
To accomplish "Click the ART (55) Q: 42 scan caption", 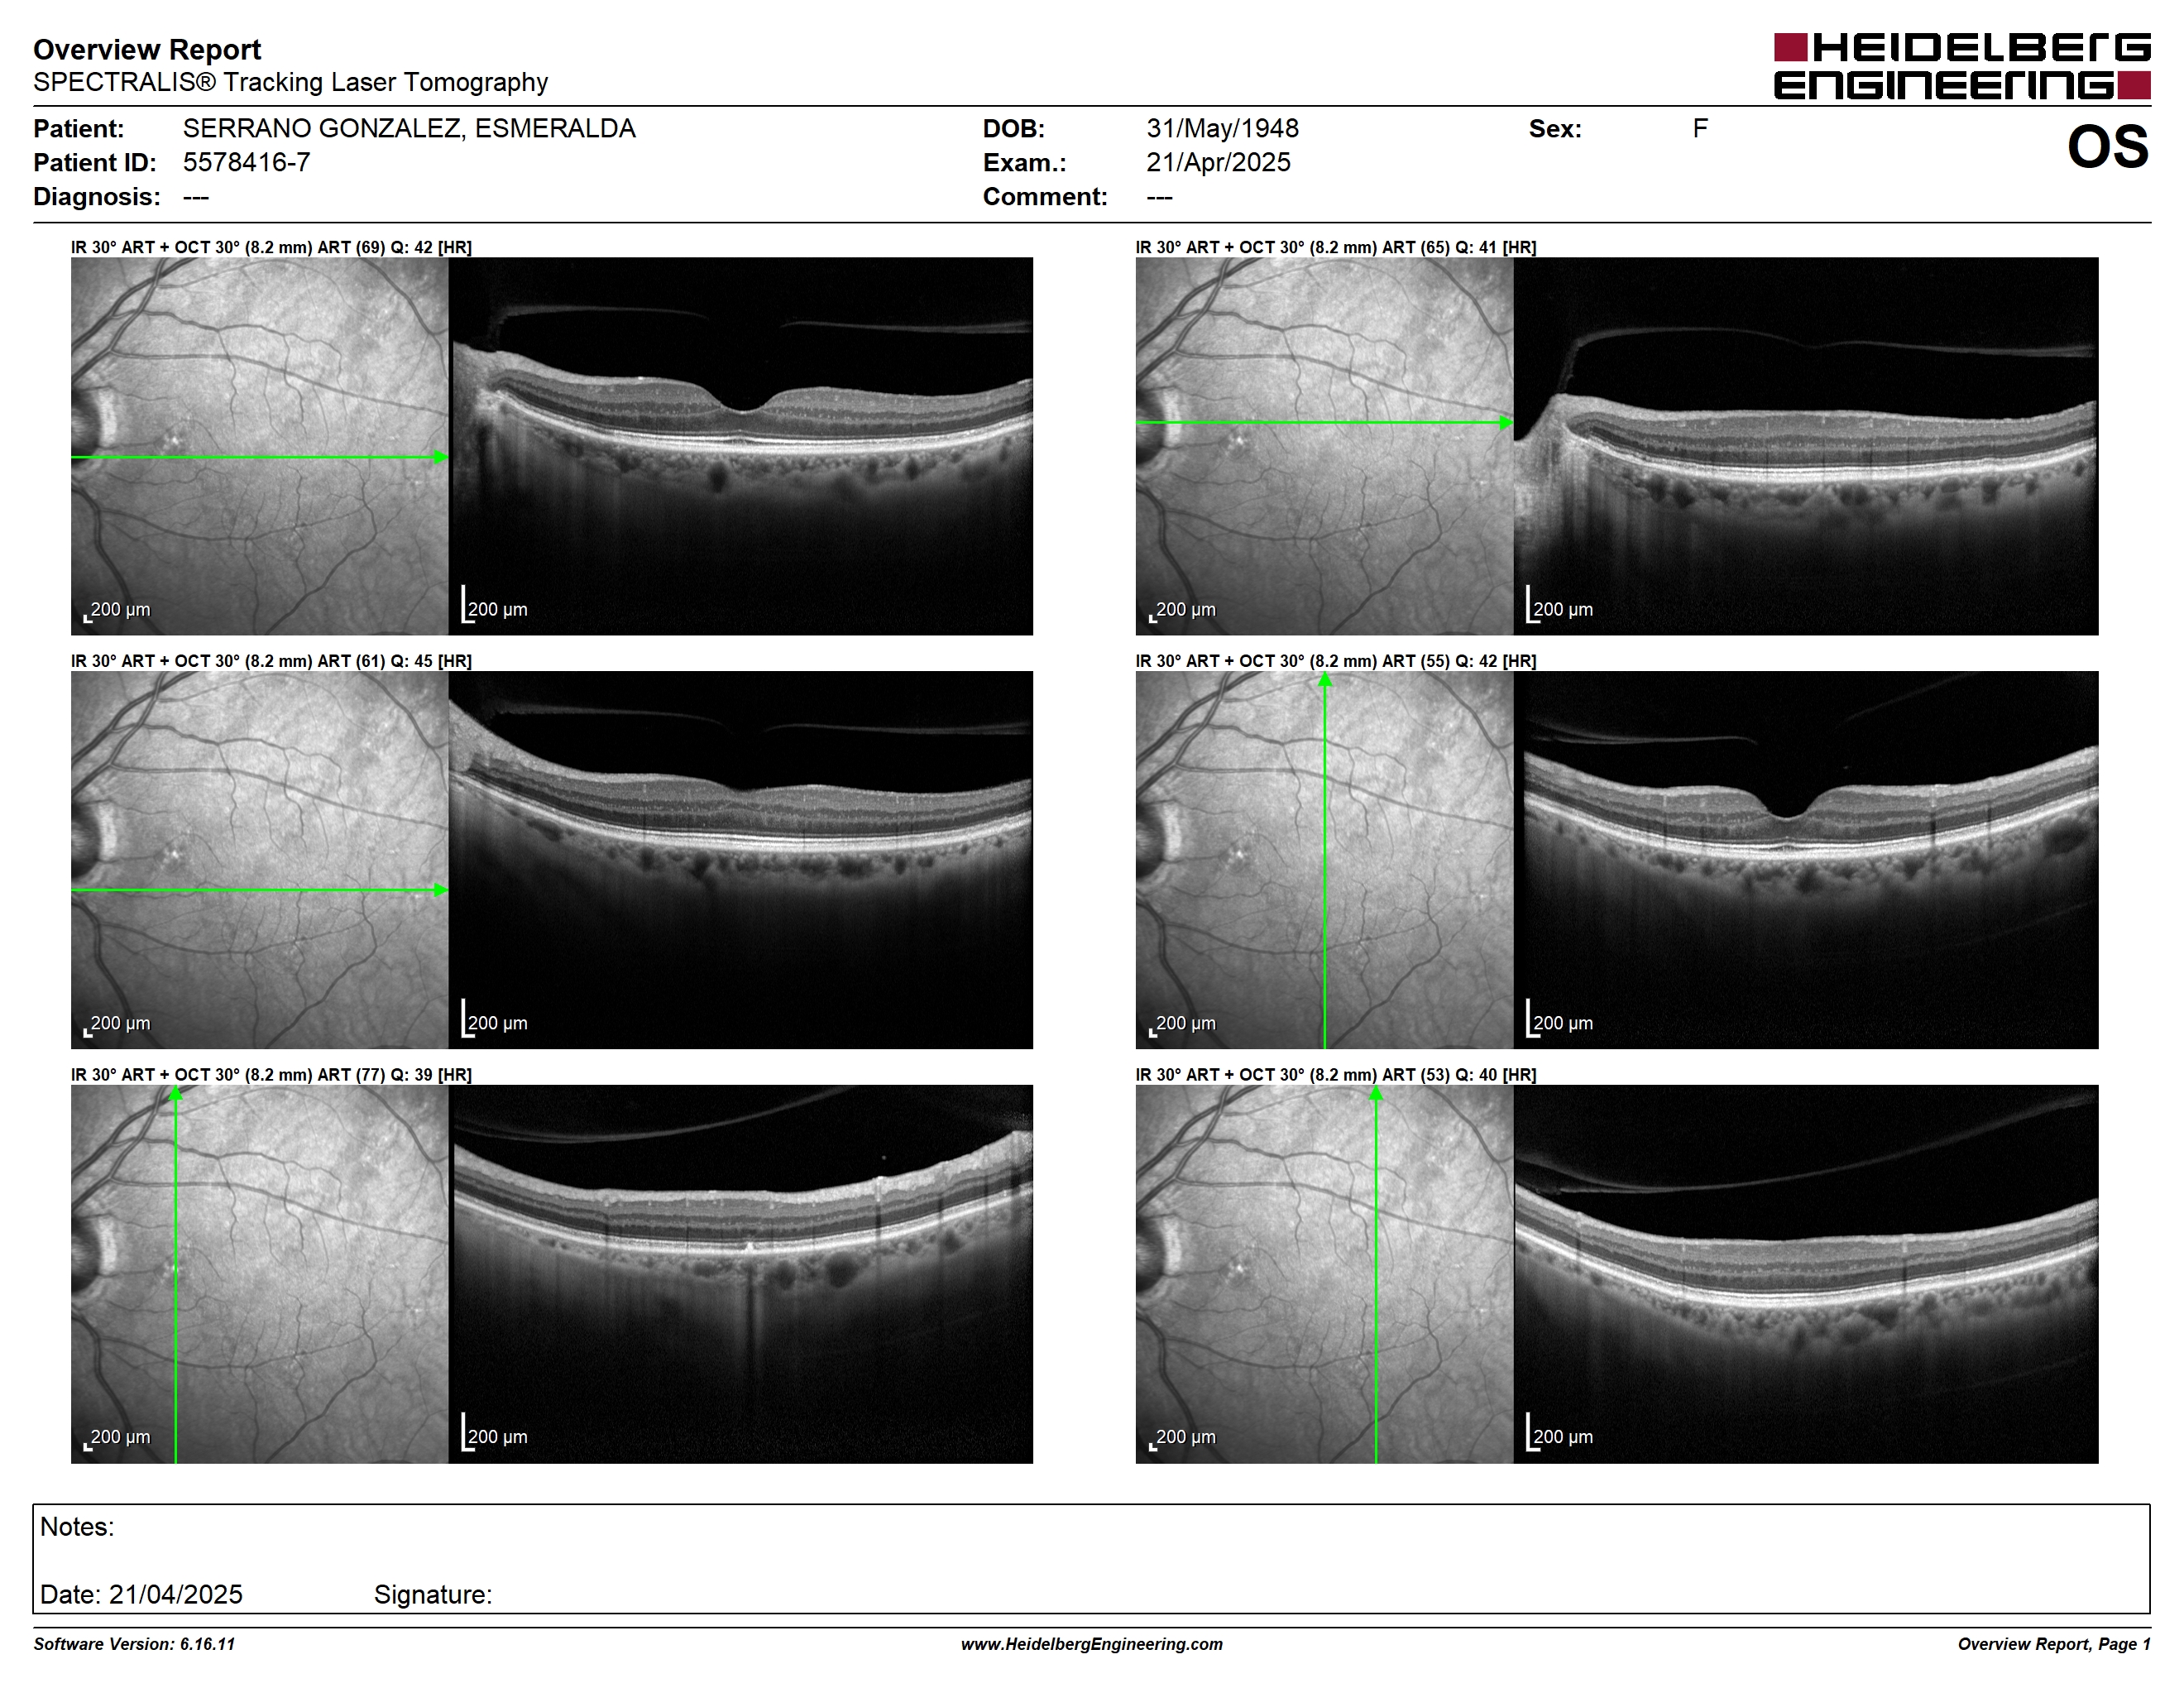I will click(x=1336, y=661).
